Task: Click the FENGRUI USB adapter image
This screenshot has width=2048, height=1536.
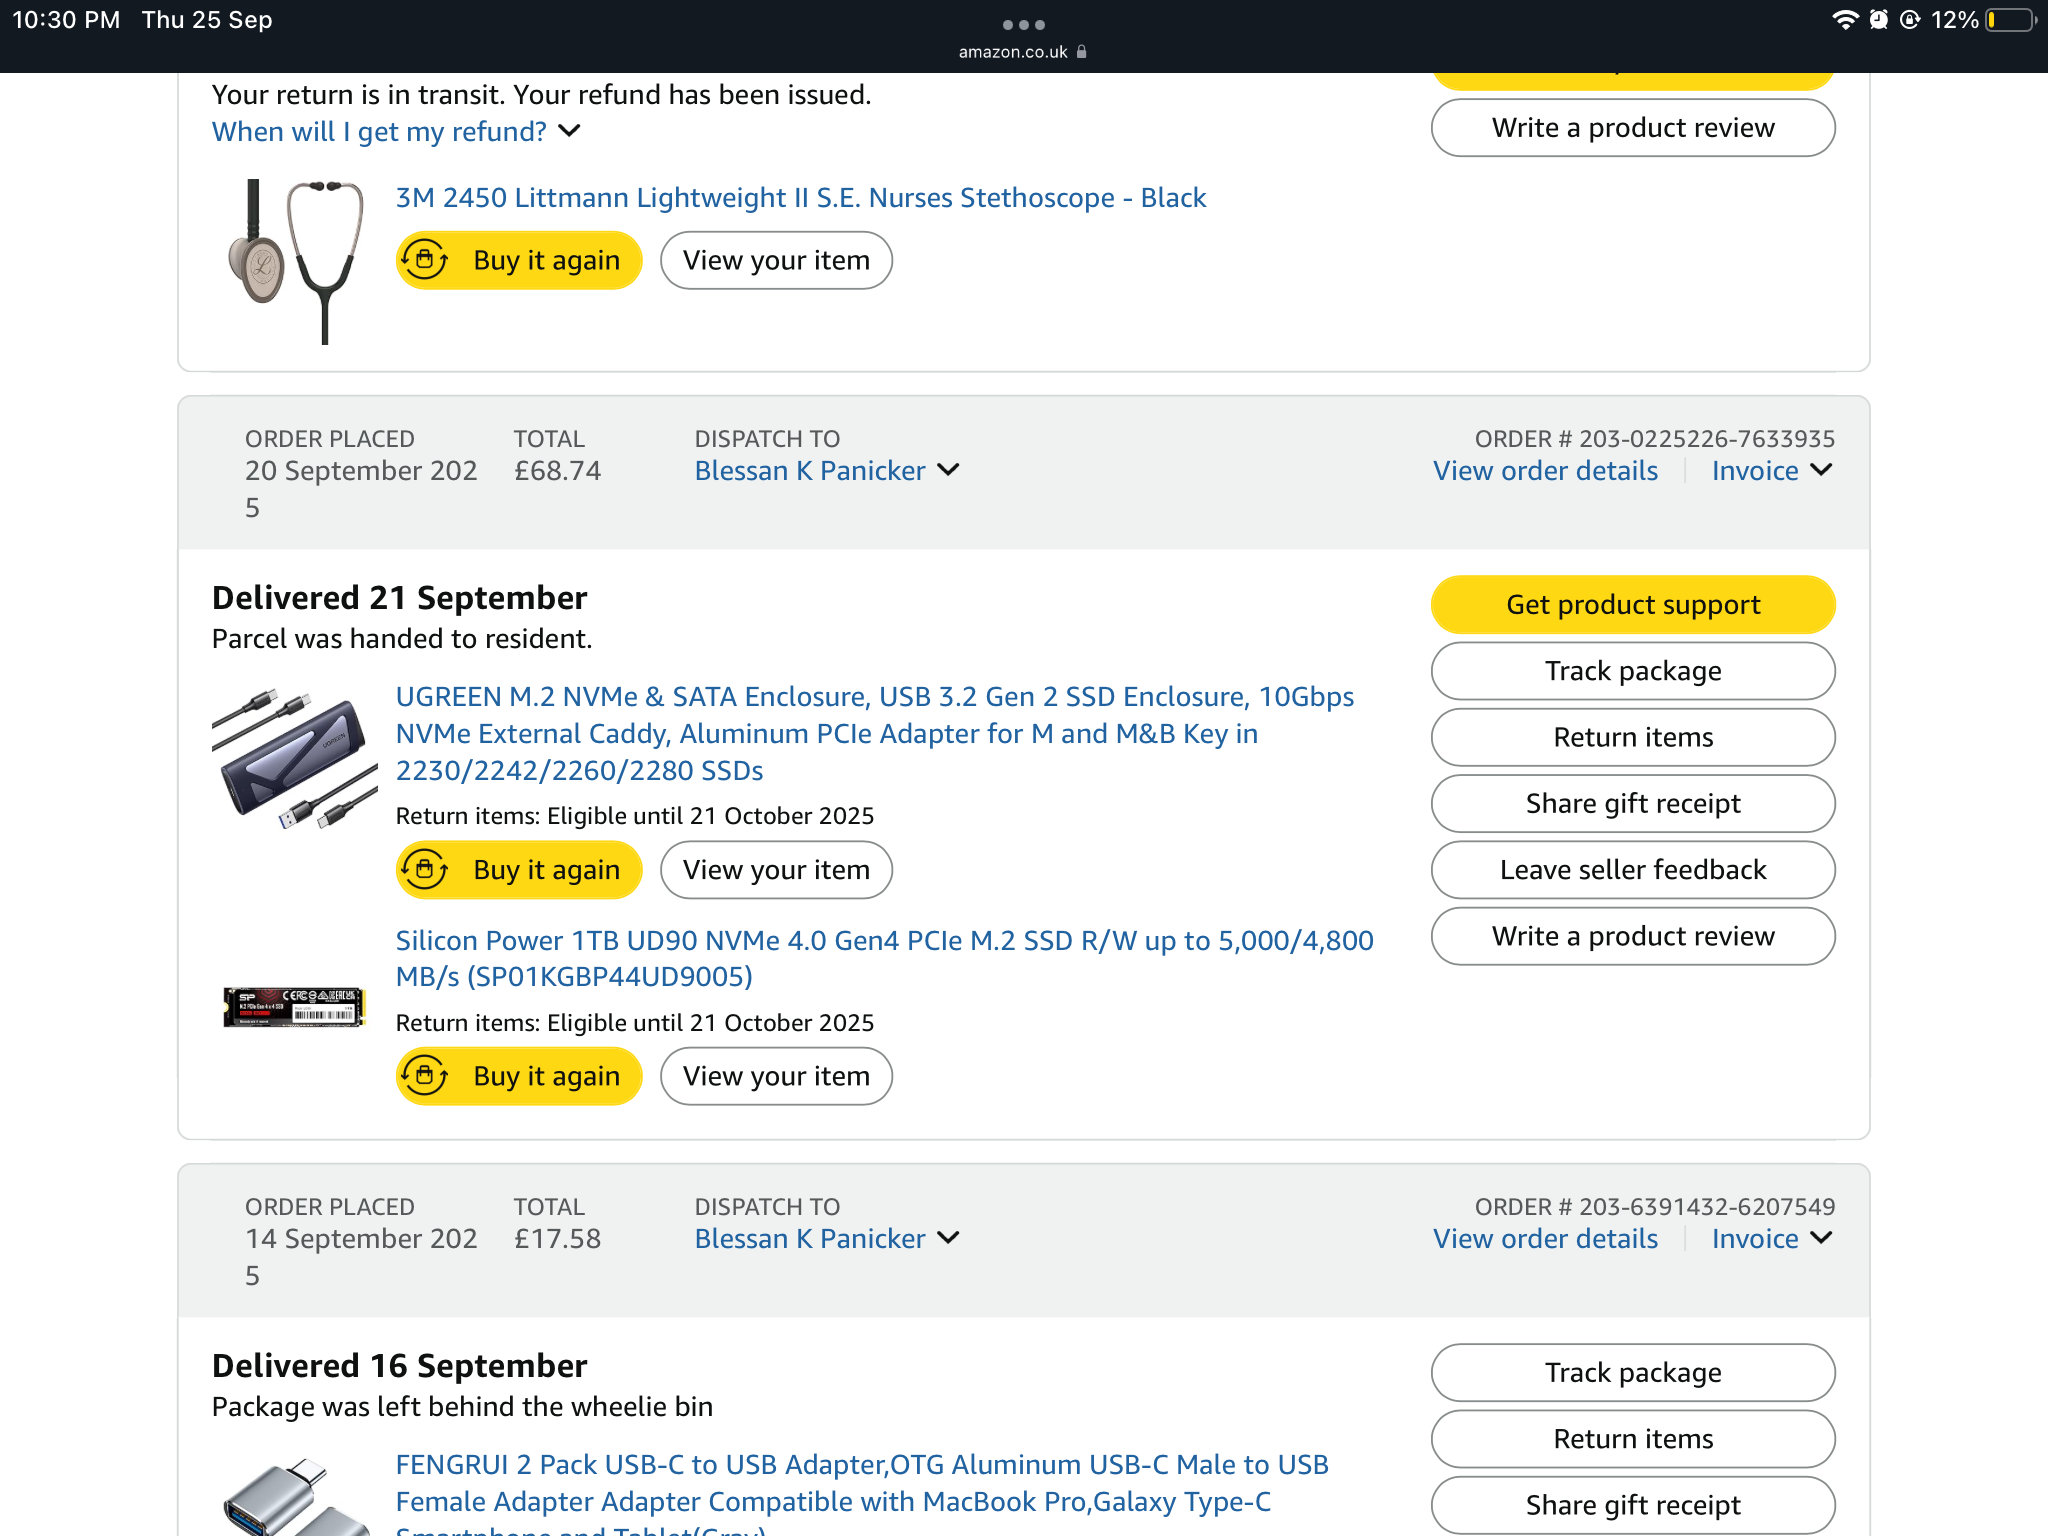Action: coord(290,1495)
